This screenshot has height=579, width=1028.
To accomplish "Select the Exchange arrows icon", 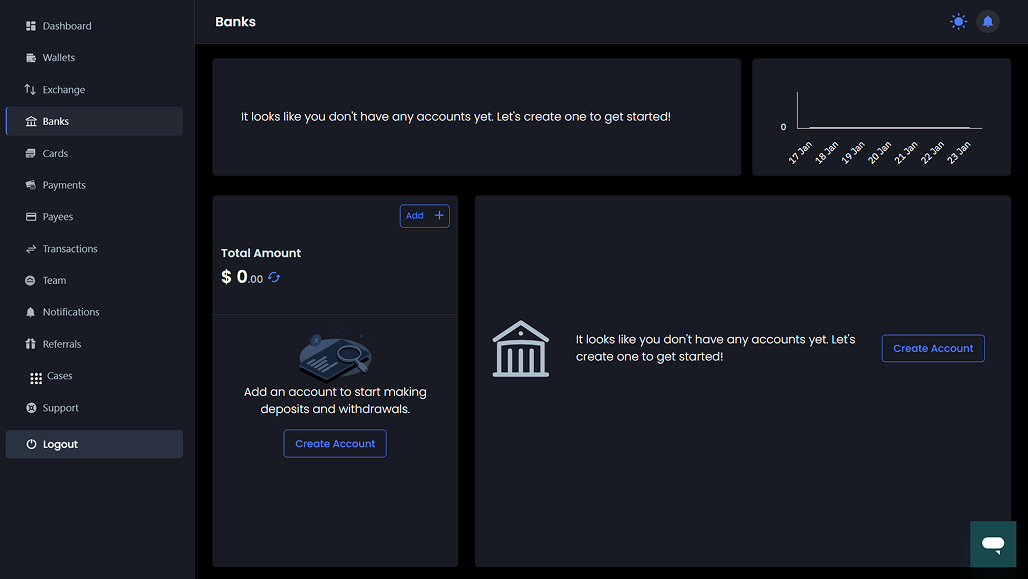I will click(31, 90).
